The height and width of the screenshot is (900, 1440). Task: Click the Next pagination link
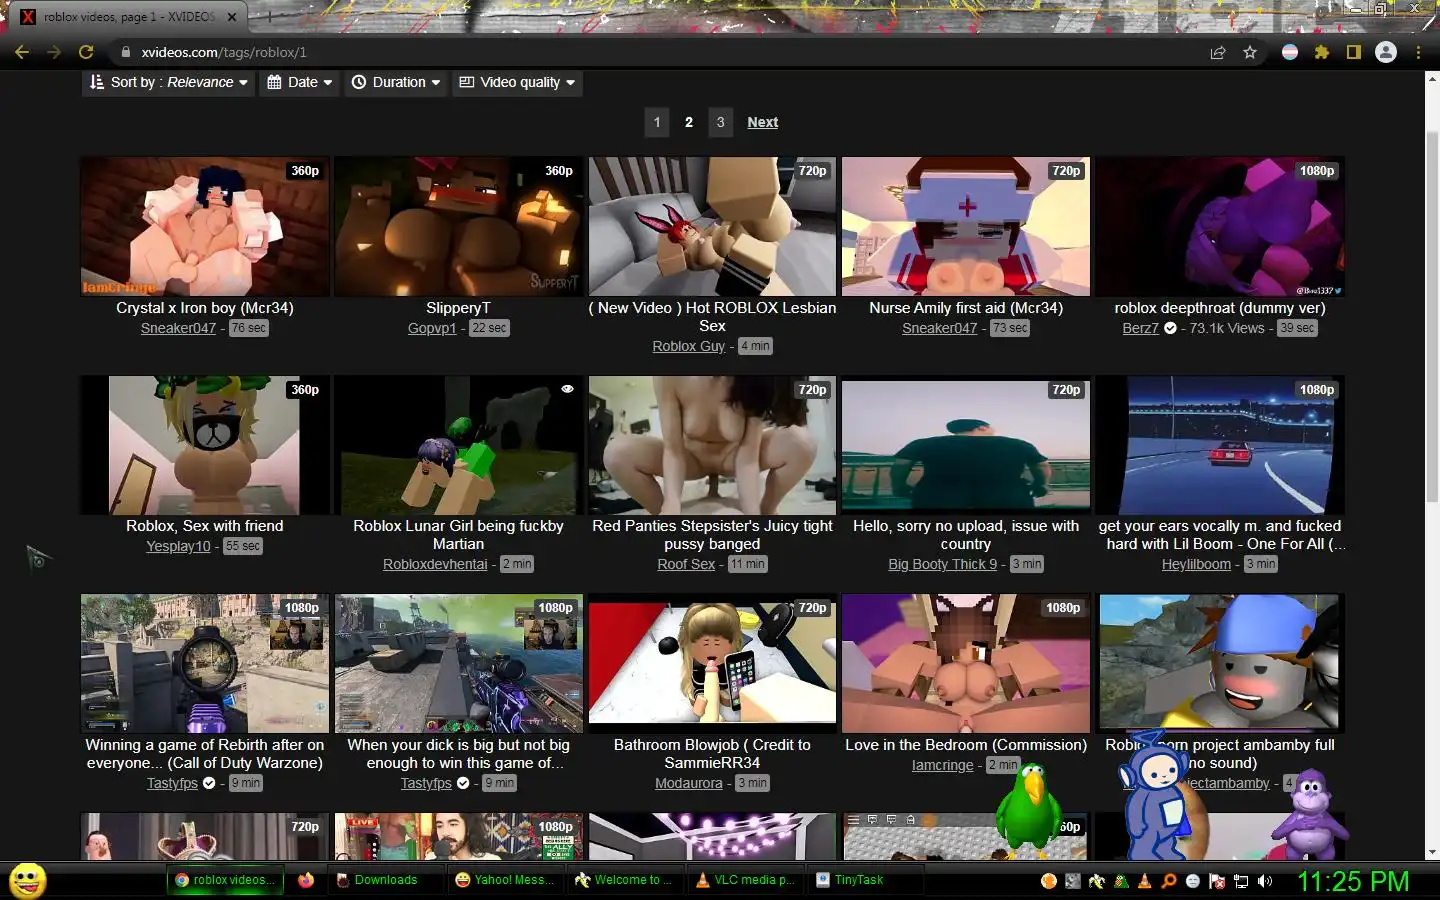click(762, 122)
